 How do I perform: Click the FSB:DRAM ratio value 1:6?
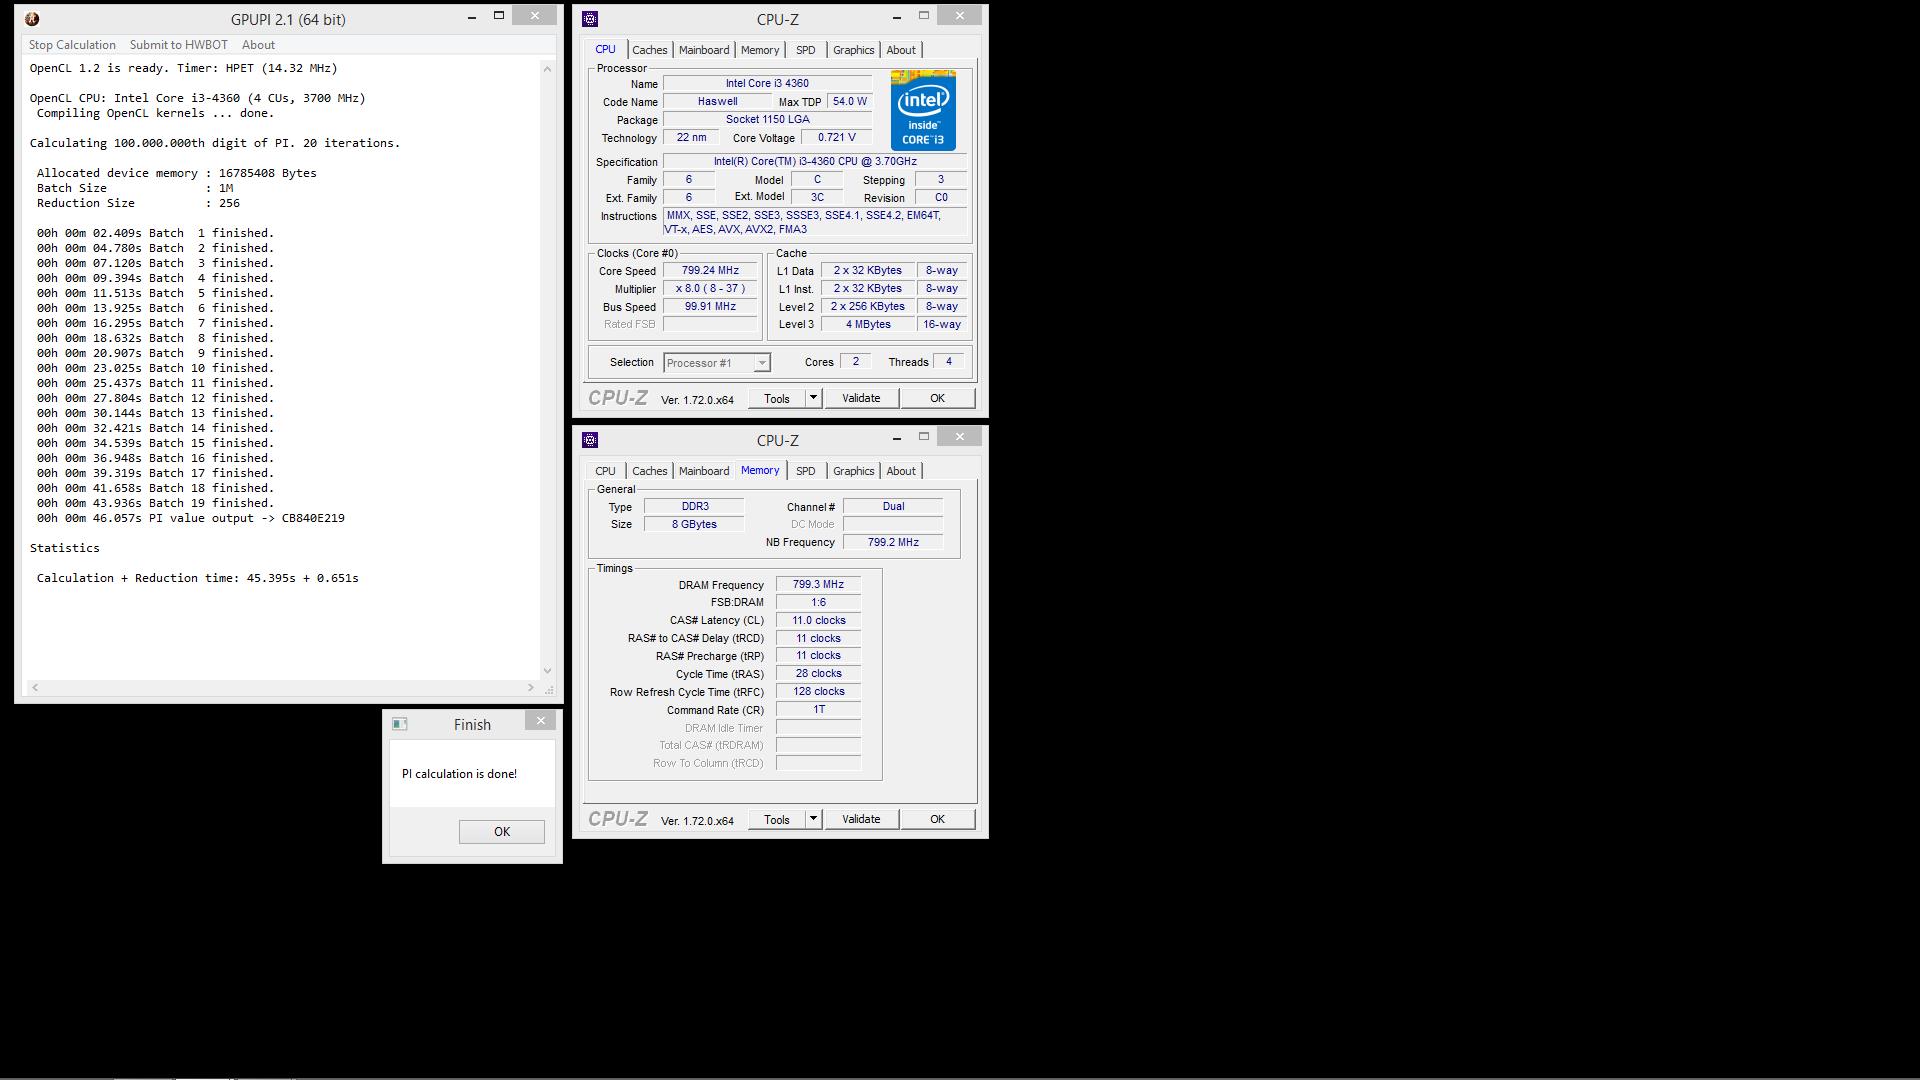coord(818,603)
